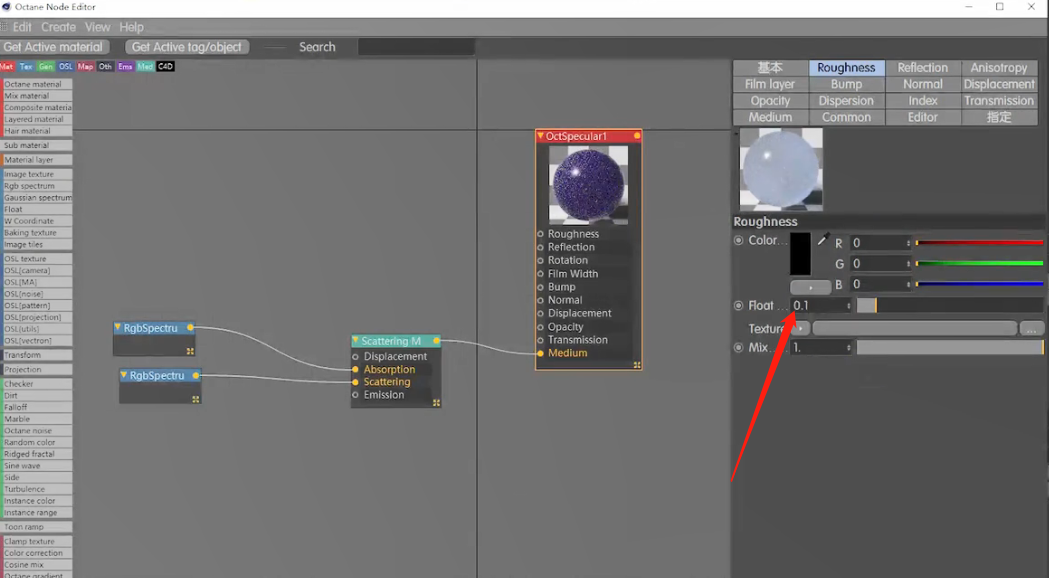Click the Mix value stepper arrows
This screenshot has width=1049, height=578.
pyautogui.click(x=848, y=348)
